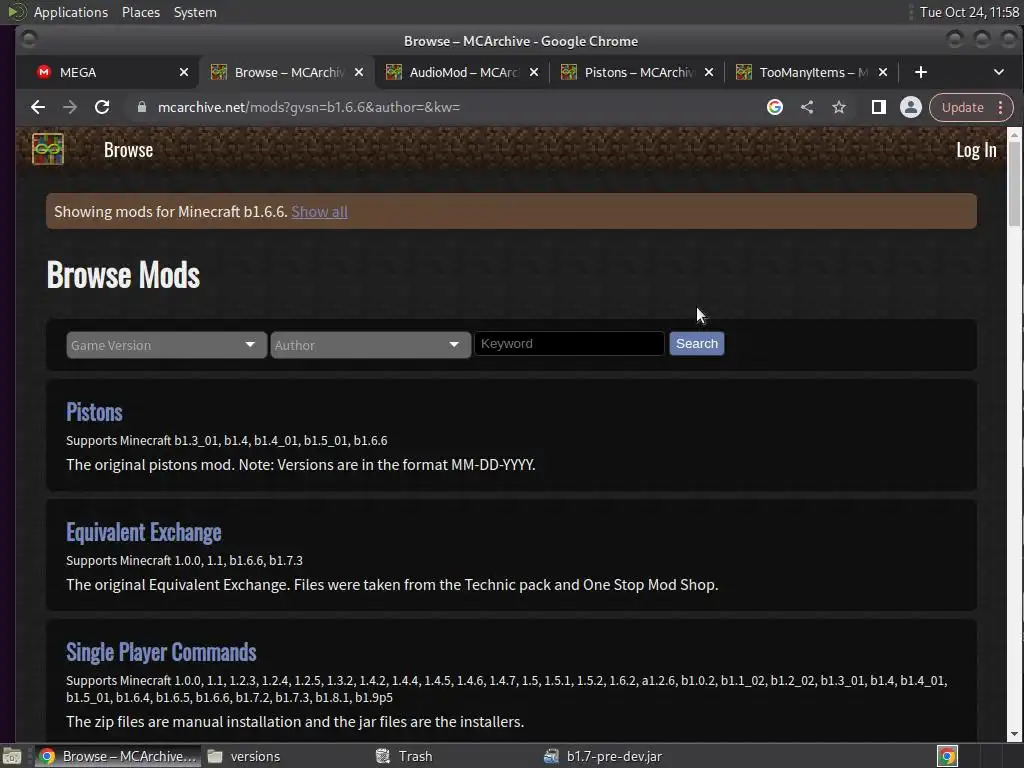Close the AudioMod tab
1024x768 pixels.
point(534,72)
